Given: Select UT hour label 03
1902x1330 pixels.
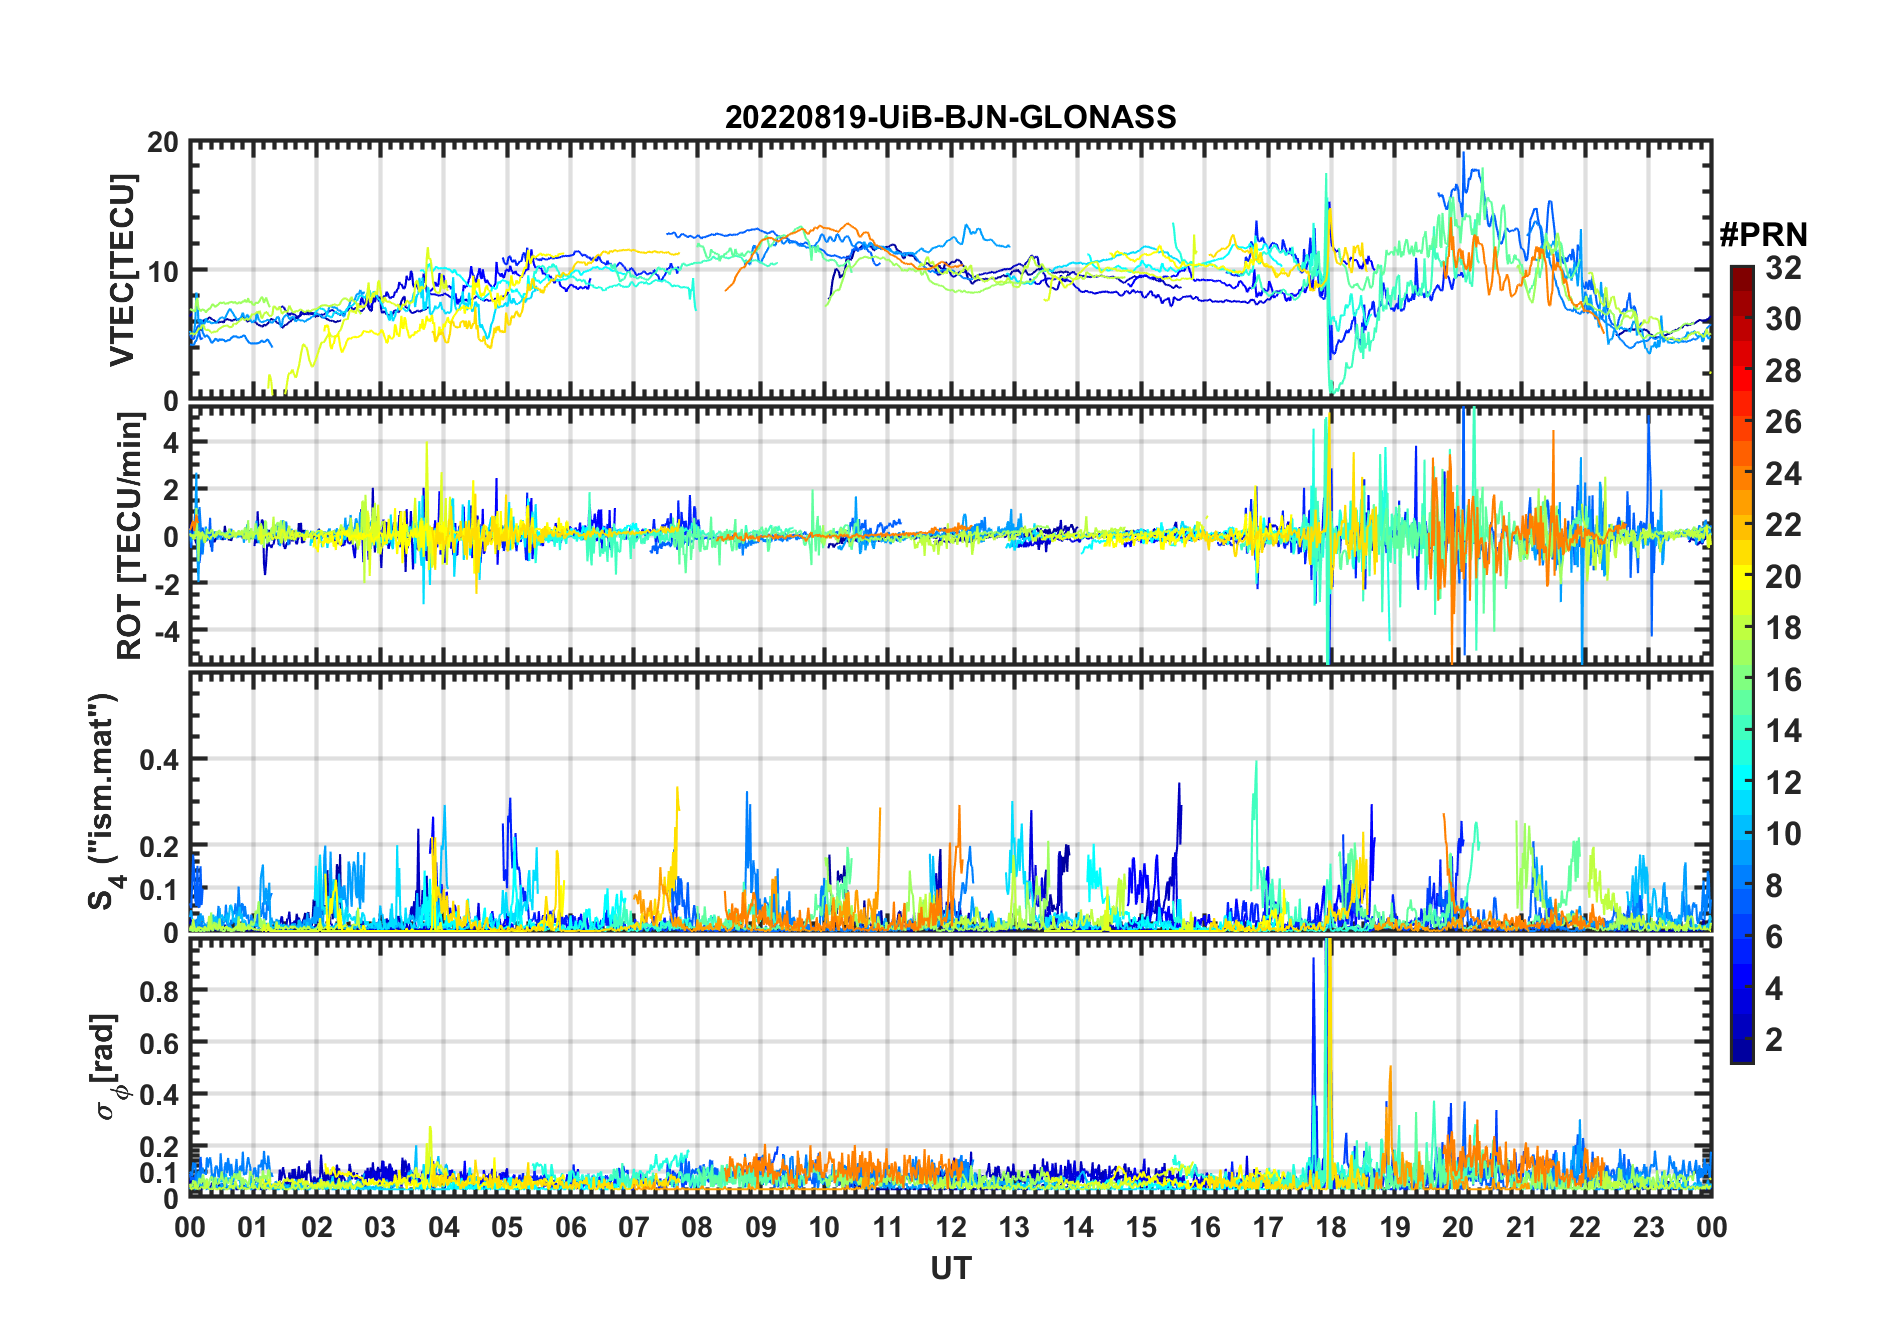Looking at the screenshot, I should tap(380, 1227).
